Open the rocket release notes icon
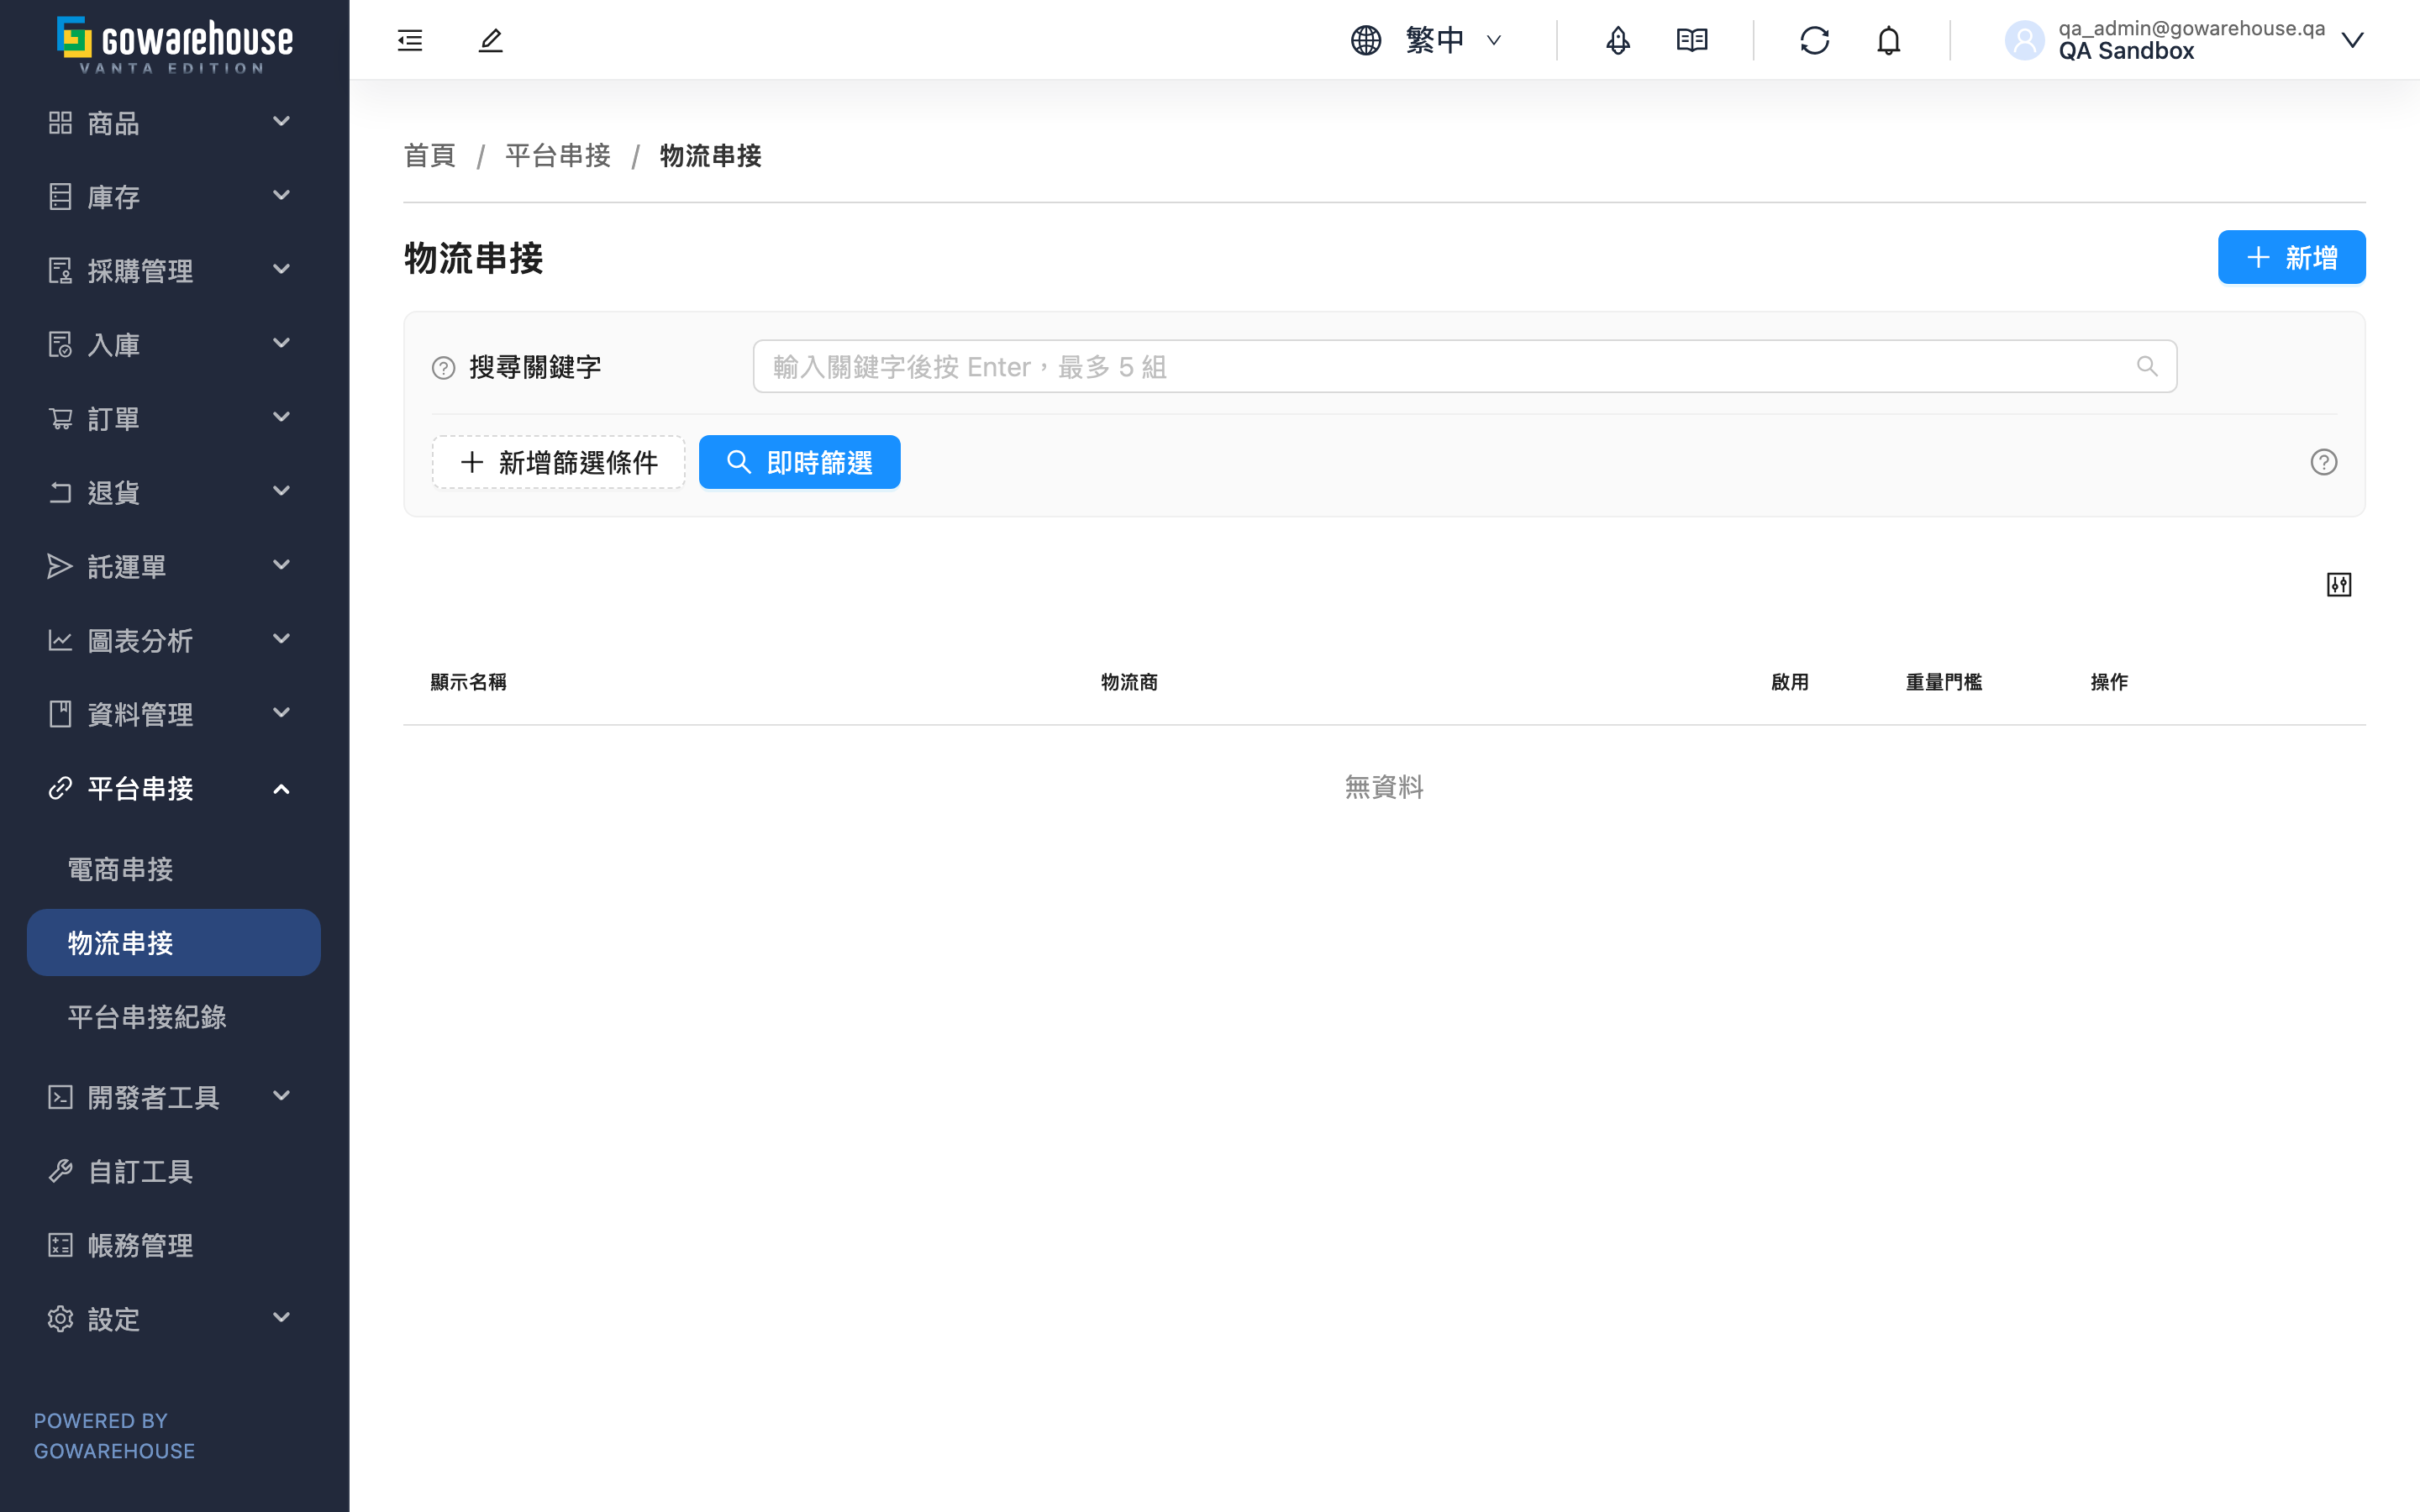The image size is (2420, 1512). pyautogui.click(x=1618, y=40)
